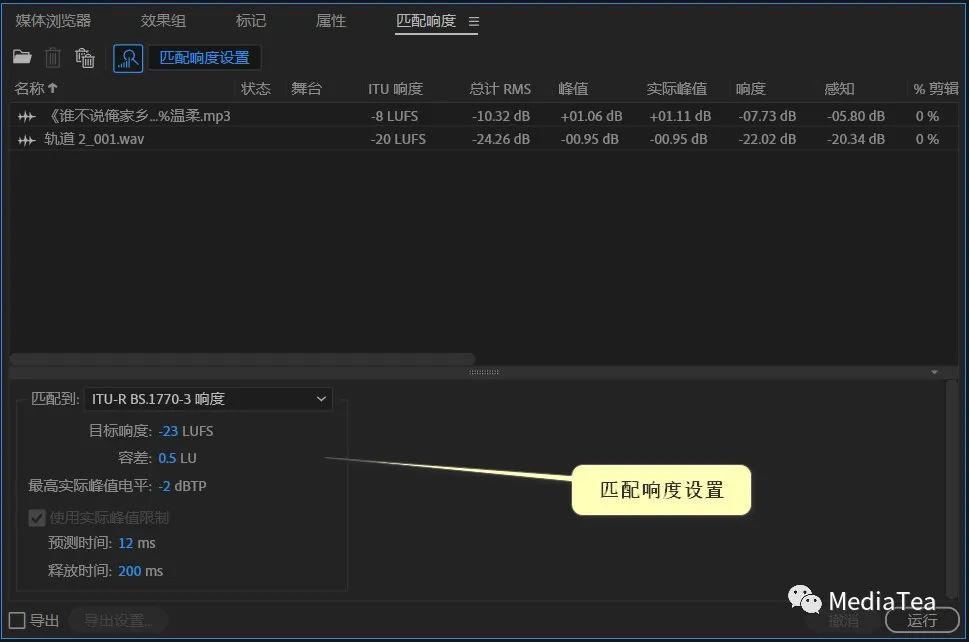Viewport: 969px width, 642px height.
Task: Click the -22.02 dB loudness cell
Action: (768, 139)
